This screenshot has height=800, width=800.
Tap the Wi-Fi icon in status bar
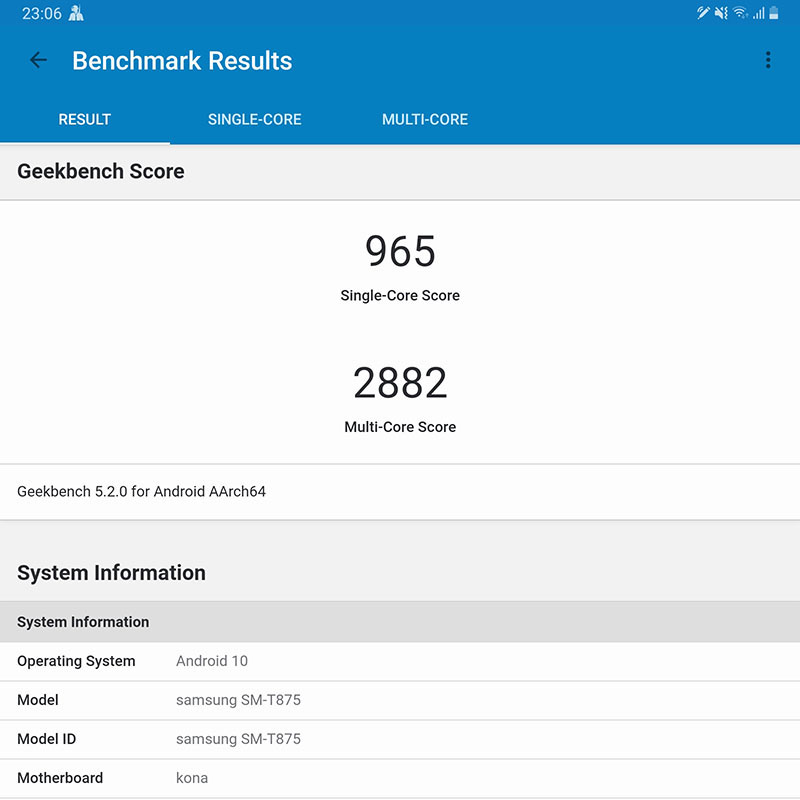pyautogui.click(x=740, y=13)
